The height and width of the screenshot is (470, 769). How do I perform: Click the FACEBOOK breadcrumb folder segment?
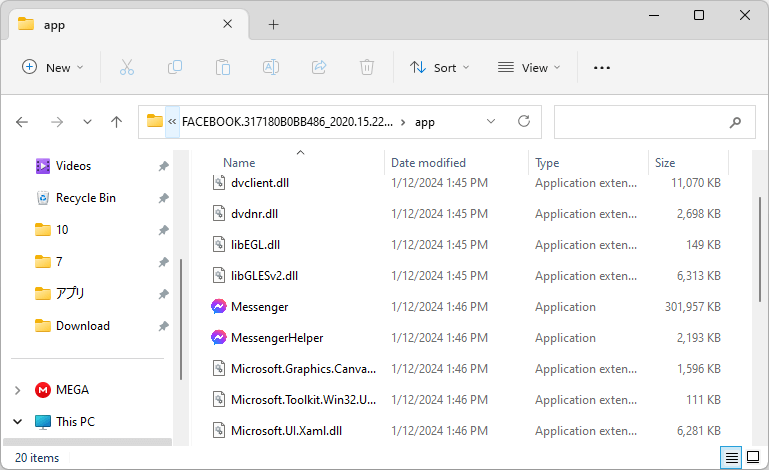[287, 122]
